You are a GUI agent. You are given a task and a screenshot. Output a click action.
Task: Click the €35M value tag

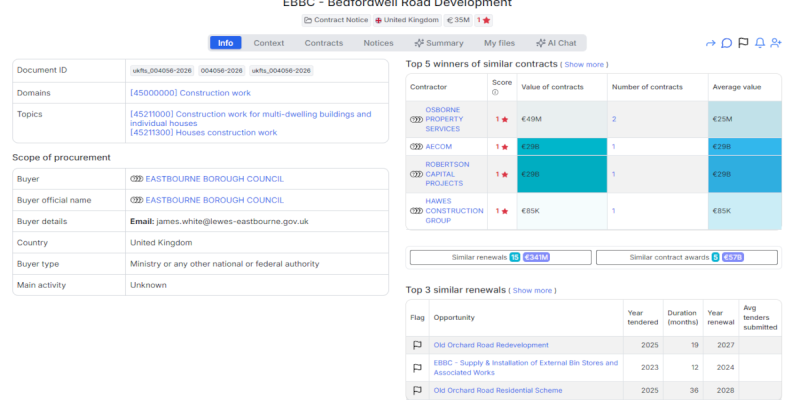click(x=458, y=20)
